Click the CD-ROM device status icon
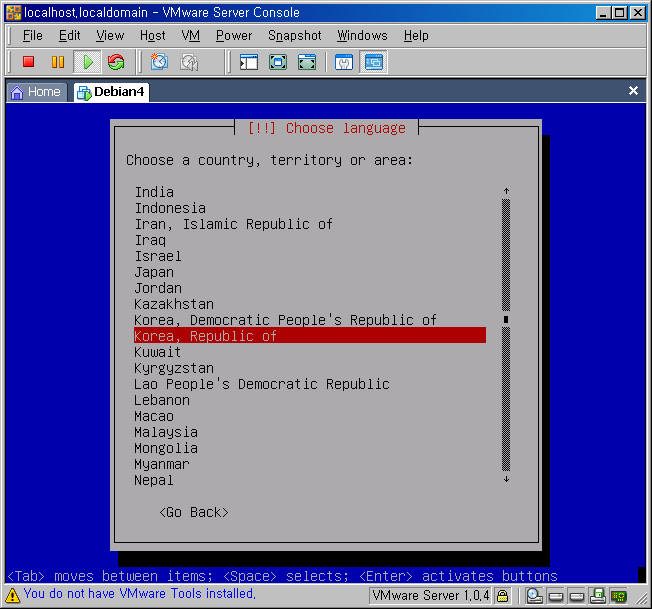 click(535, 596)
